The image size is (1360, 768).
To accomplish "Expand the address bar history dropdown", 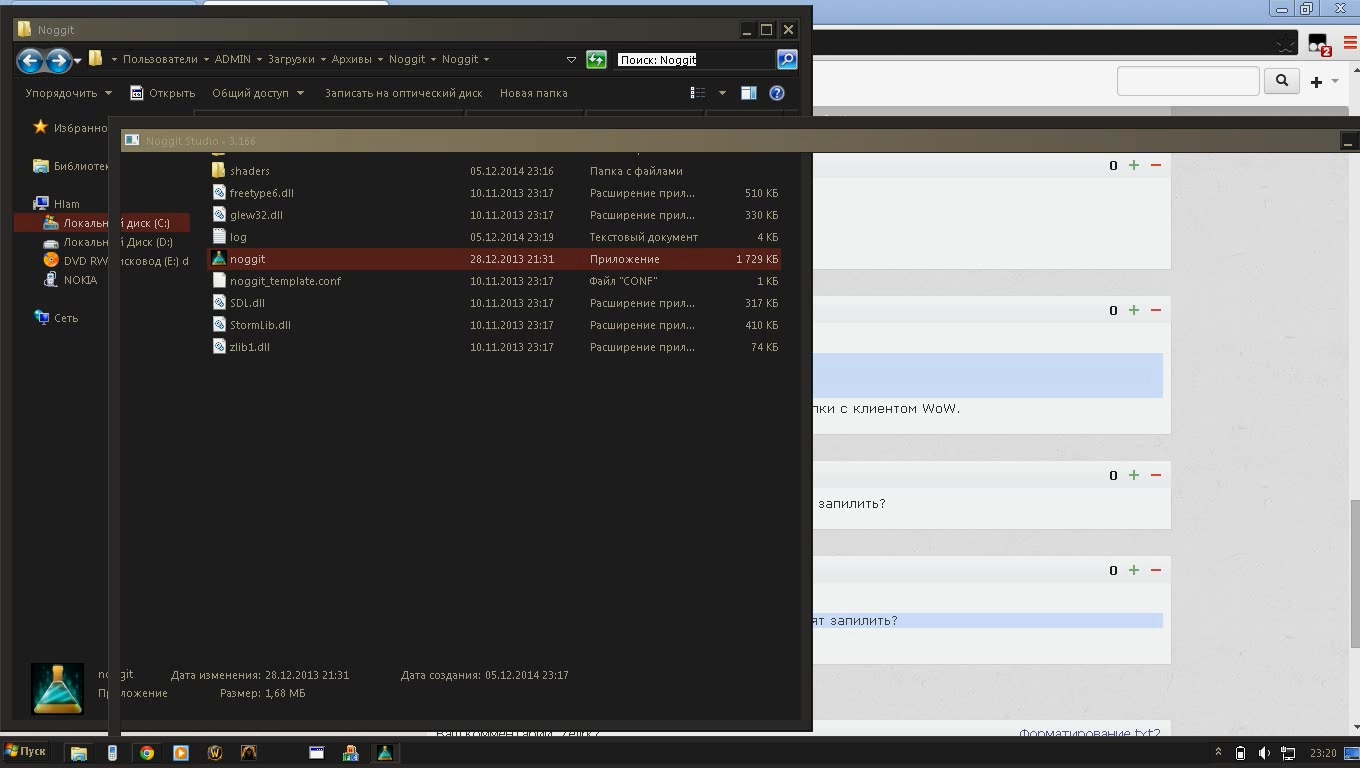I will [571, 60].
